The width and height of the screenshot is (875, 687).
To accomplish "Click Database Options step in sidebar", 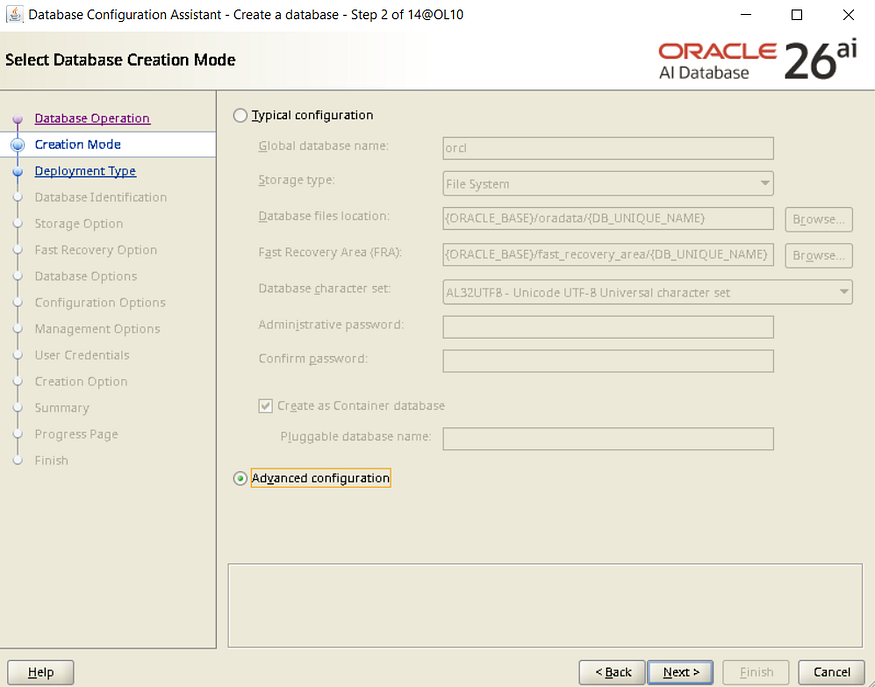I will point(85,276).
